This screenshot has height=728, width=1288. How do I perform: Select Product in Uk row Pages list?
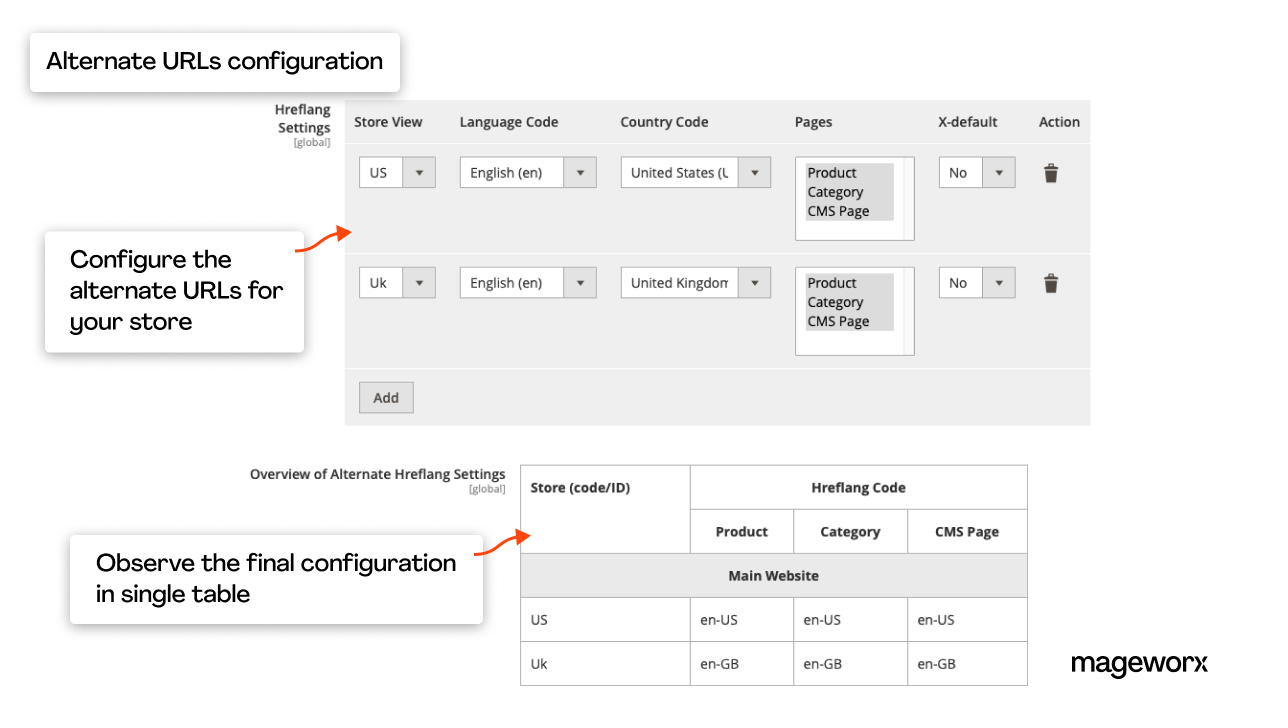point(832,283)
